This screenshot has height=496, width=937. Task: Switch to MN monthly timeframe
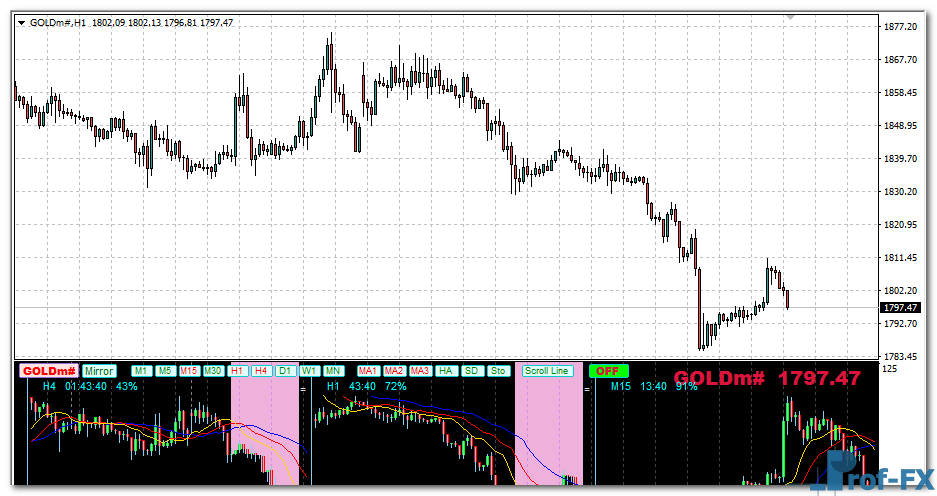coord(332,371)
